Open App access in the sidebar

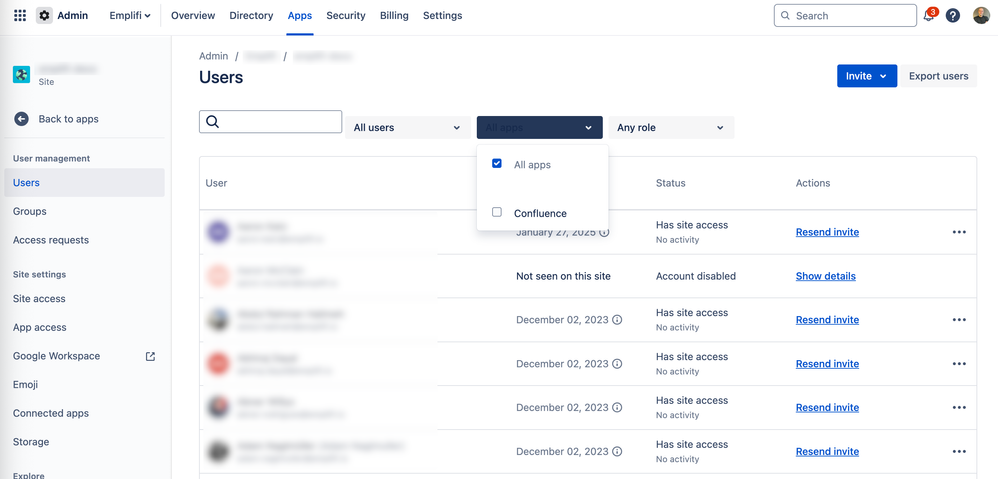(x=84, y=327)
